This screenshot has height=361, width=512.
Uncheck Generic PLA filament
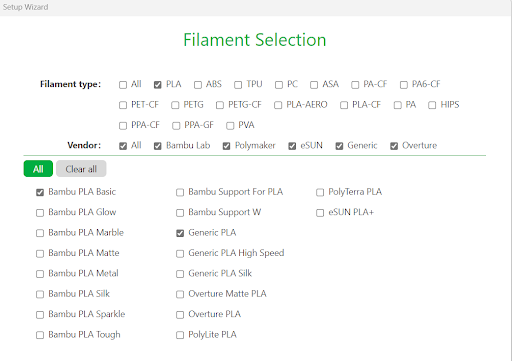pyautogui.click(x=180, y=233)
